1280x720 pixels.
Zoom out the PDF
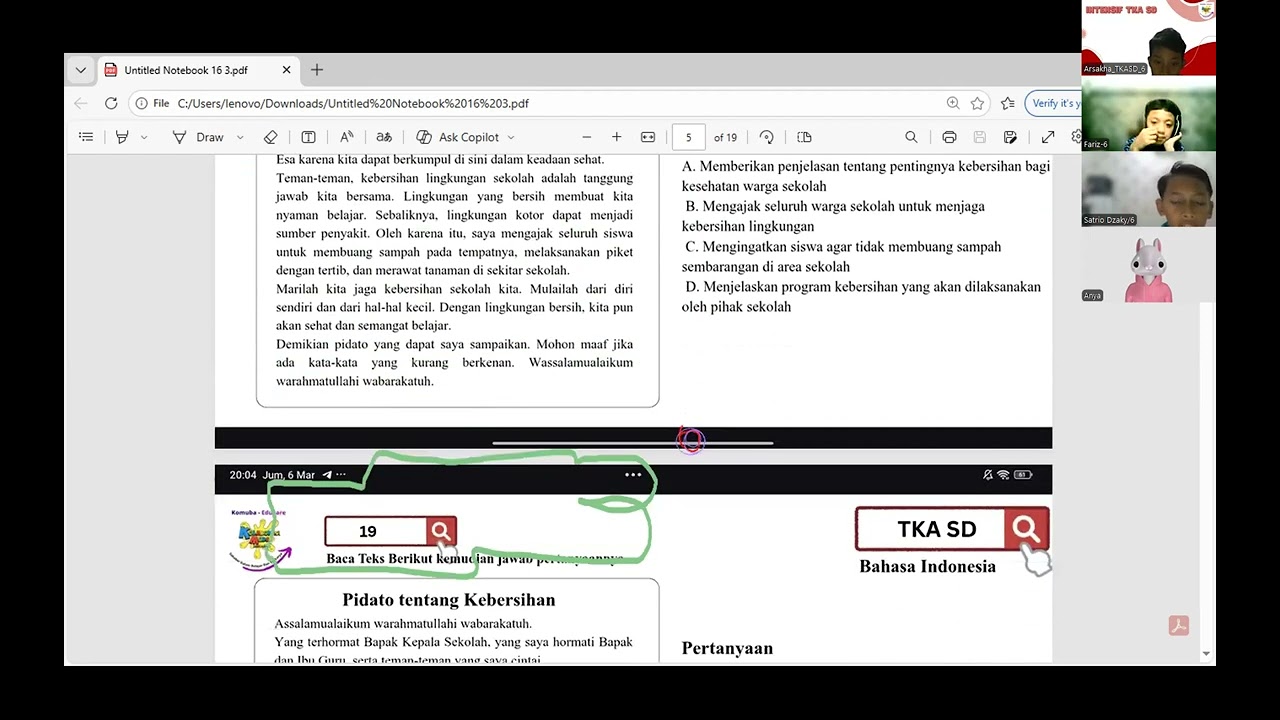pyautogui.click(x=587, y=137)
